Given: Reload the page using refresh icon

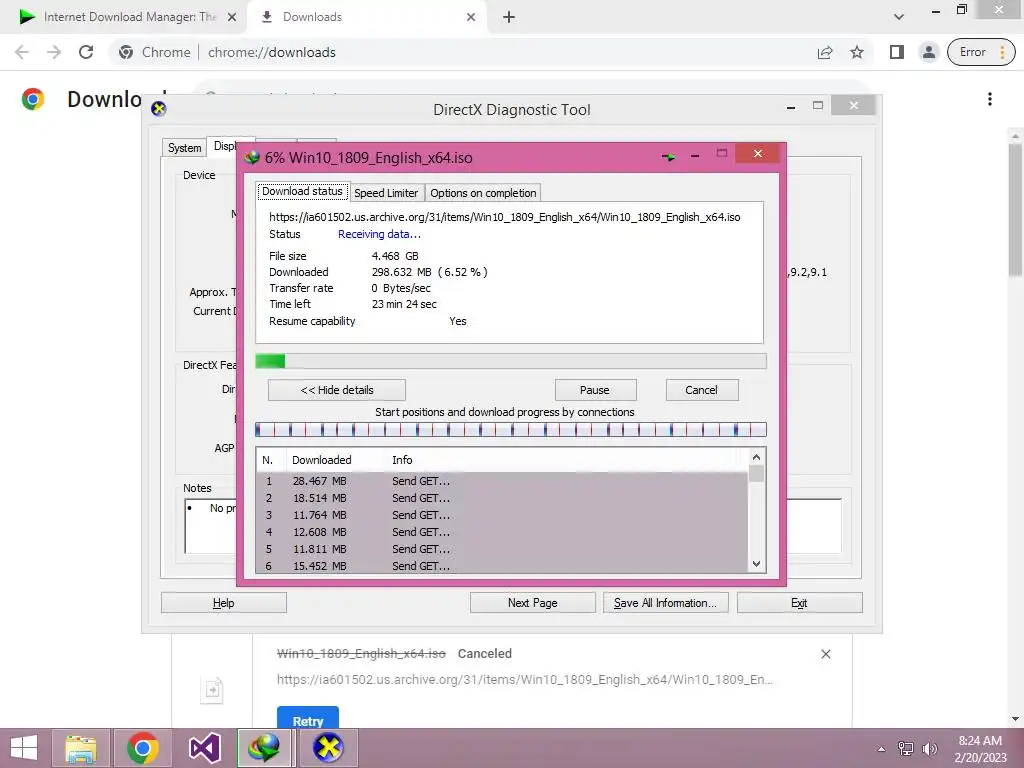Looking at the screenshot, I should (x=86, y=52).
